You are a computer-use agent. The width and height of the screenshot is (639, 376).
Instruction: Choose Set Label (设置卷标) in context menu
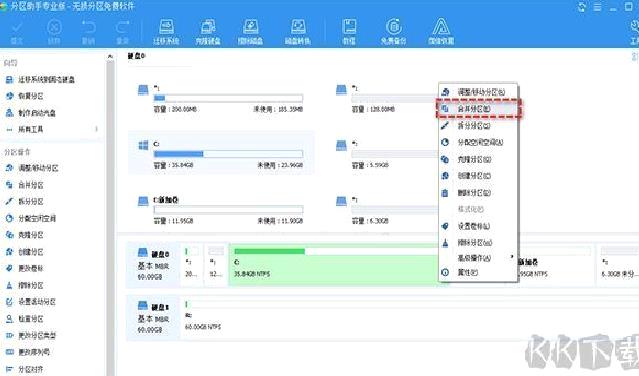tap(478, 226)
